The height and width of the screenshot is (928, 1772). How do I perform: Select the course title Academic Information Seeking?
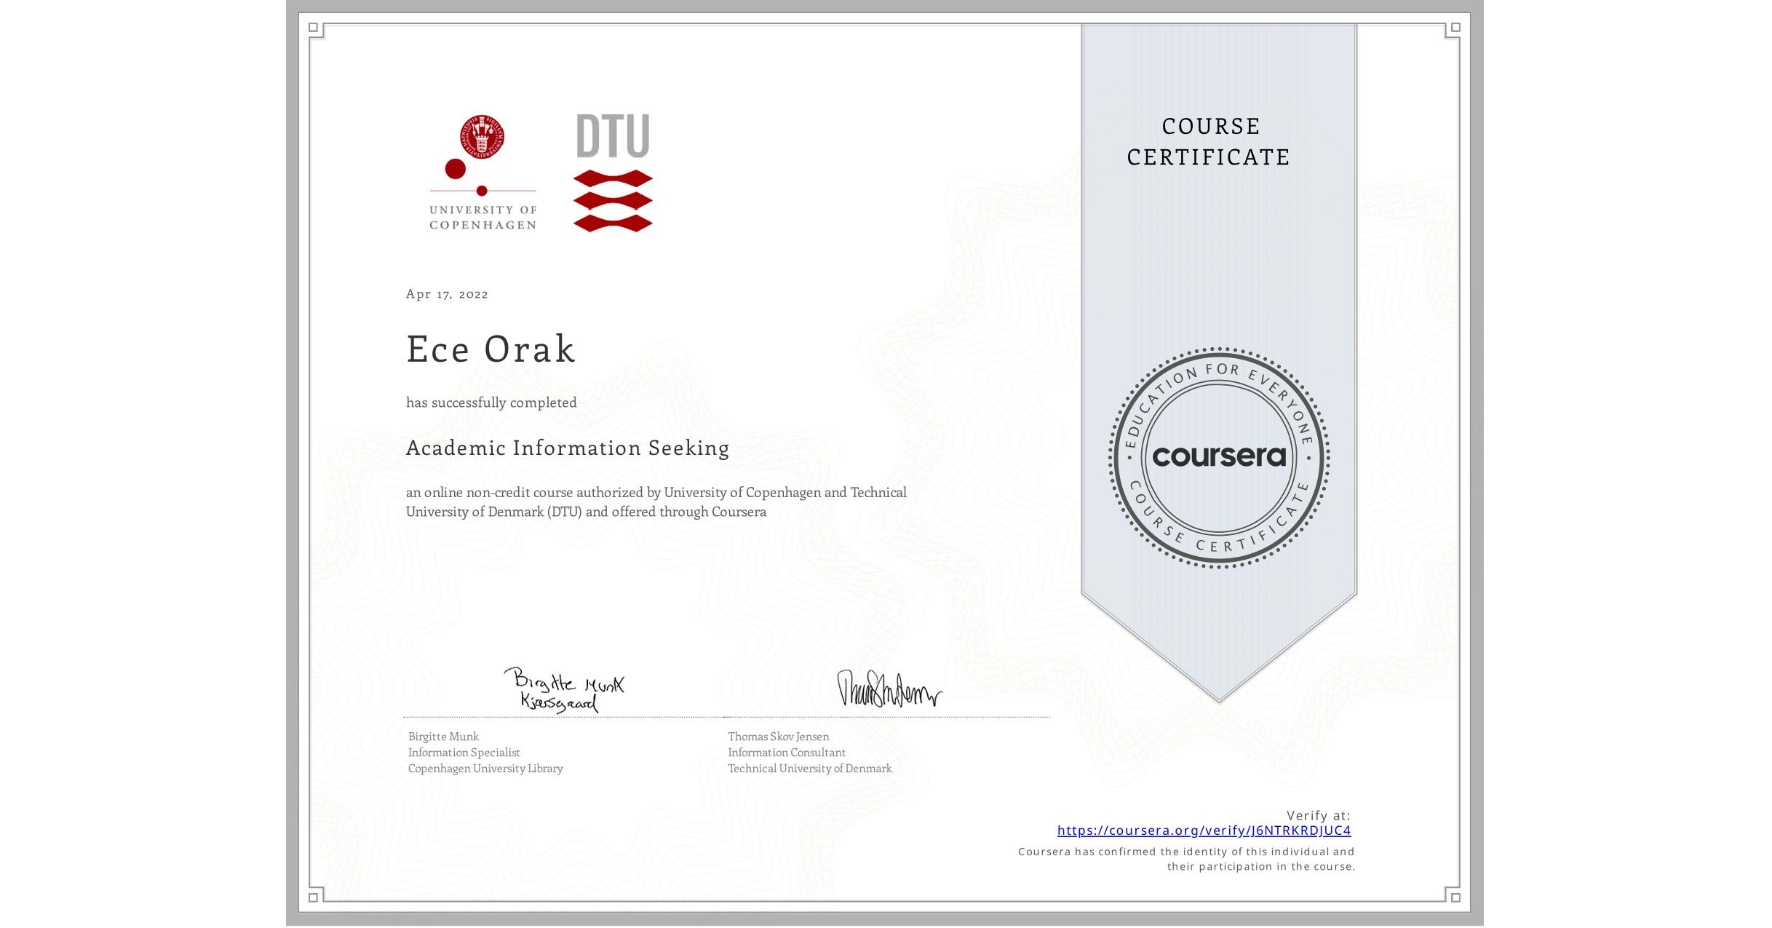point(567,448)
